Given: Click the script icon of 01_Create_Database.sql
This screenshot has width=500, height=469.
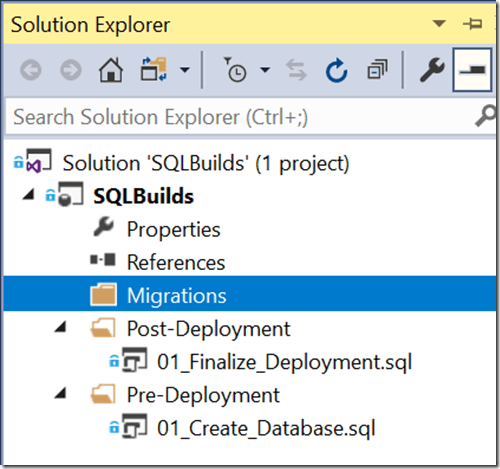Looking at the screenshot, I should (134, 426).
